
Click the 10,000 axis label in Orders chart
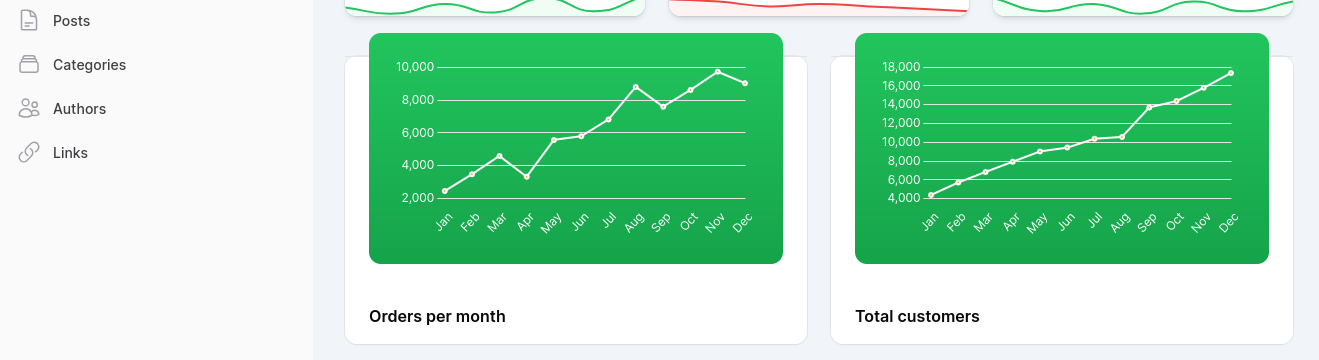[415, 67]
